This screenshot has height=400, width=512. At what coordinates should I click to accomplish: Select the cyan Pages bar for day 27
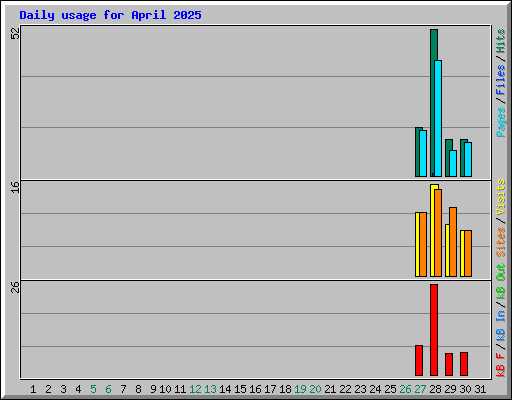423,153
